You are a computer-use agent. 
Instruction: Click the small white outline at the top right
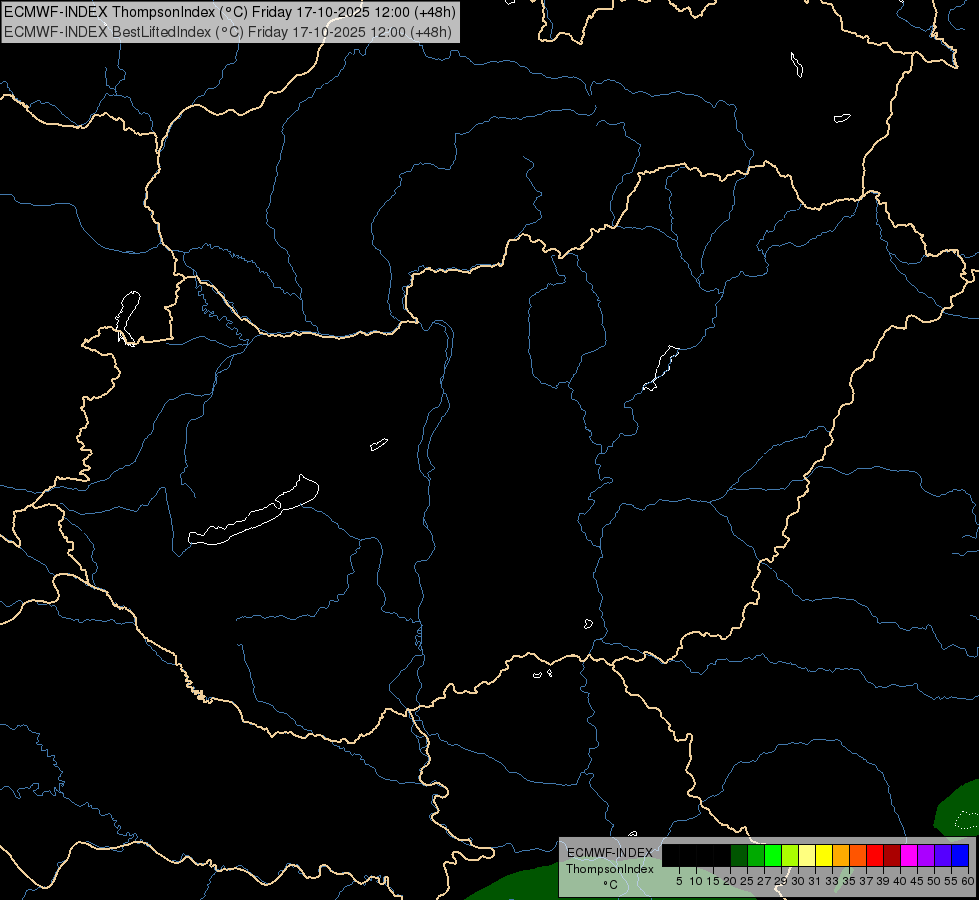797,64
